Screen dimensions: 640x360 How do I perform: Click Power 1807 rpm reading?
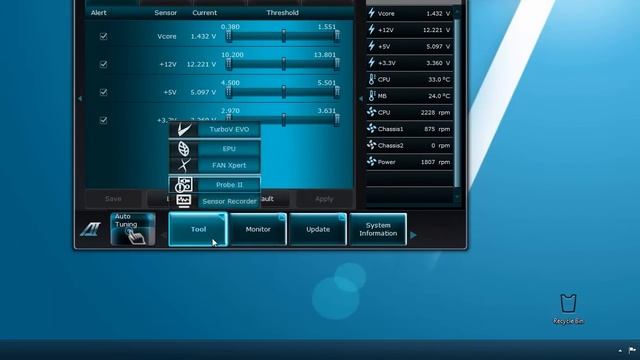click(436, 162)
